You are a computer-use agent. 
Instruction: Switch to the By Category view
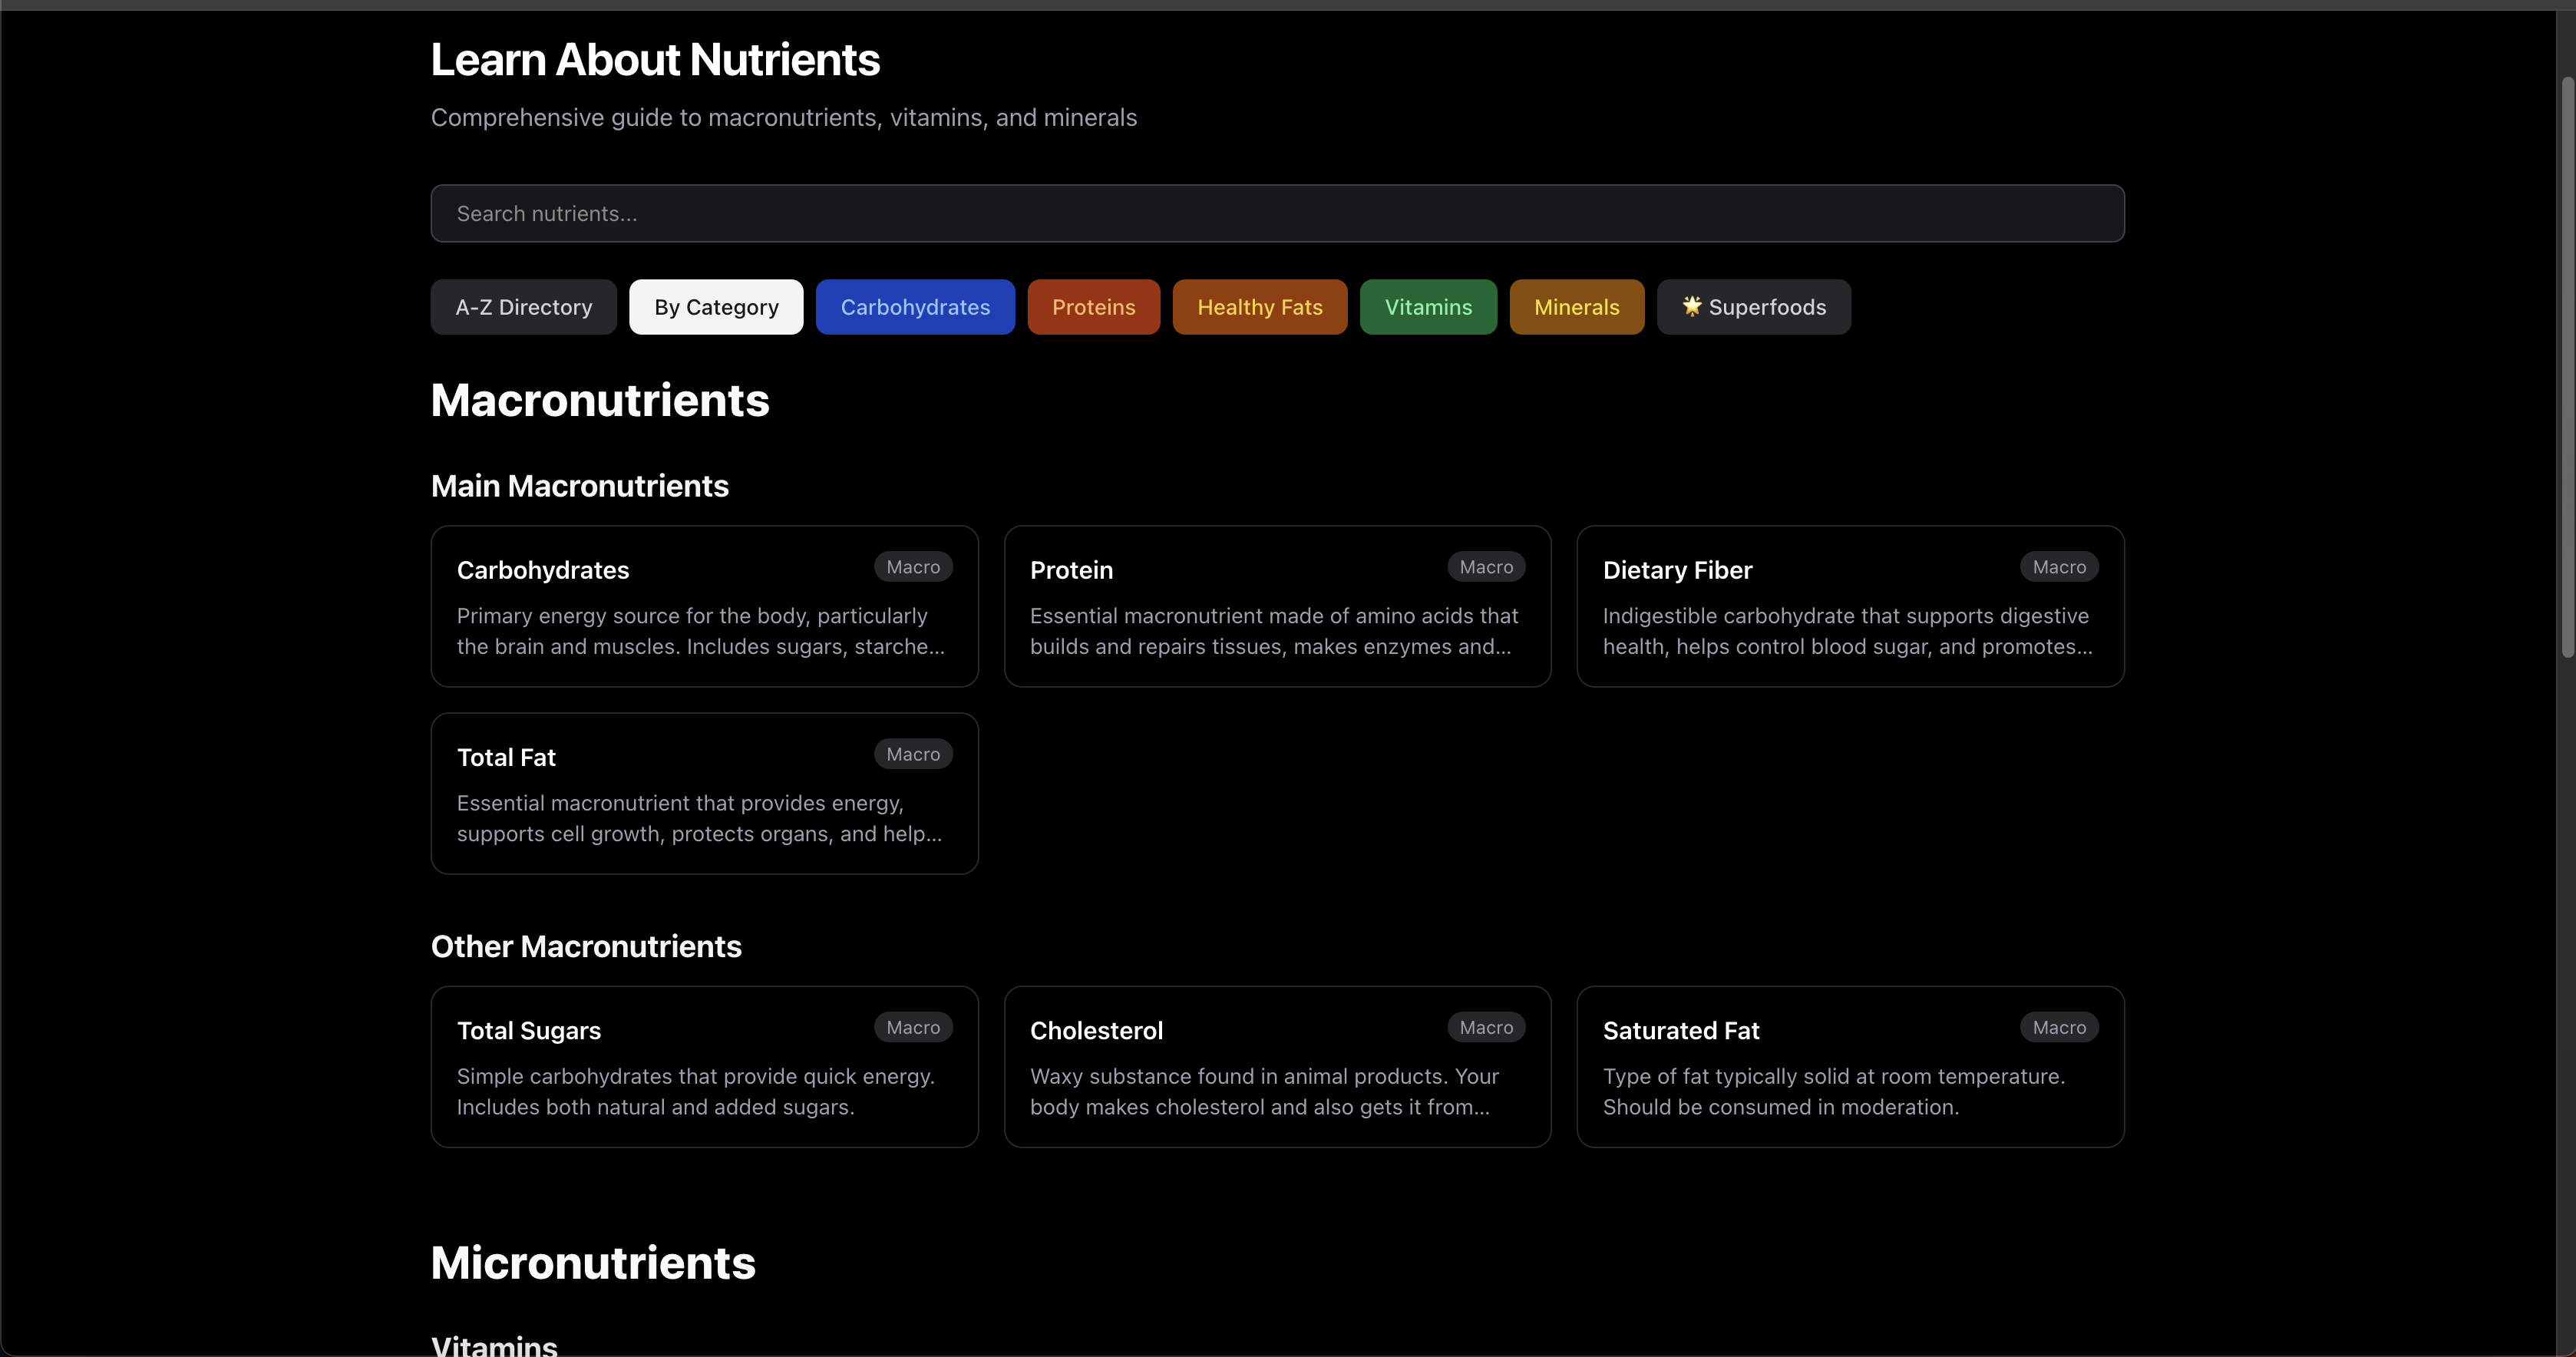pos(716,306)
